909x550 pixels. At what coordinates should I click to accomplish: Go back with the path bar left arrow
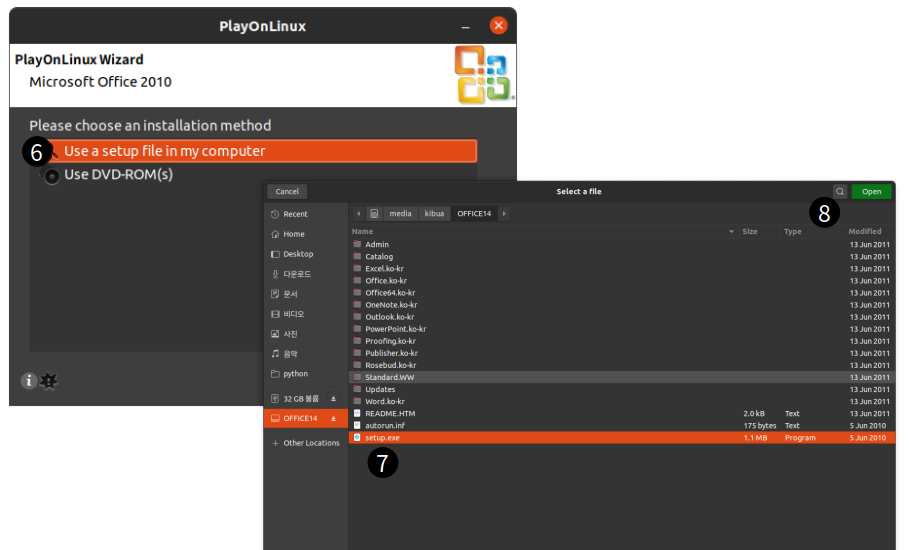point(358,214)
